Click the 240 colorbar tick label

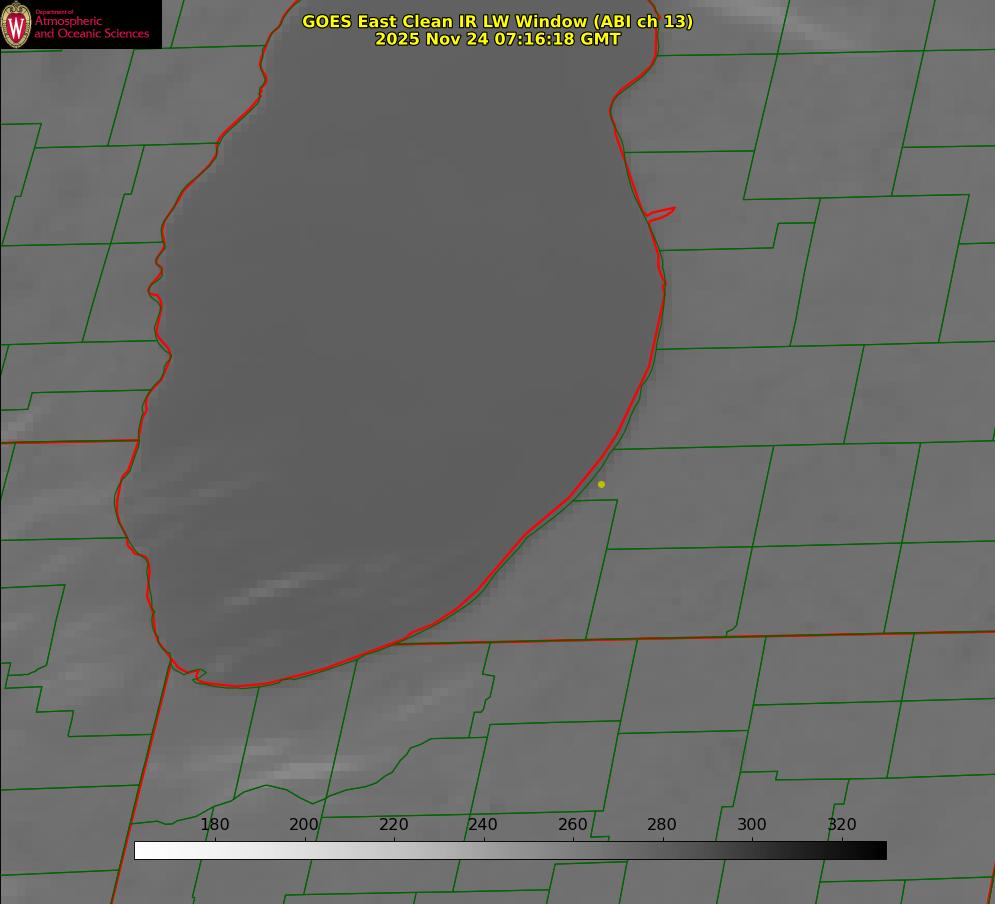point(483,825)
